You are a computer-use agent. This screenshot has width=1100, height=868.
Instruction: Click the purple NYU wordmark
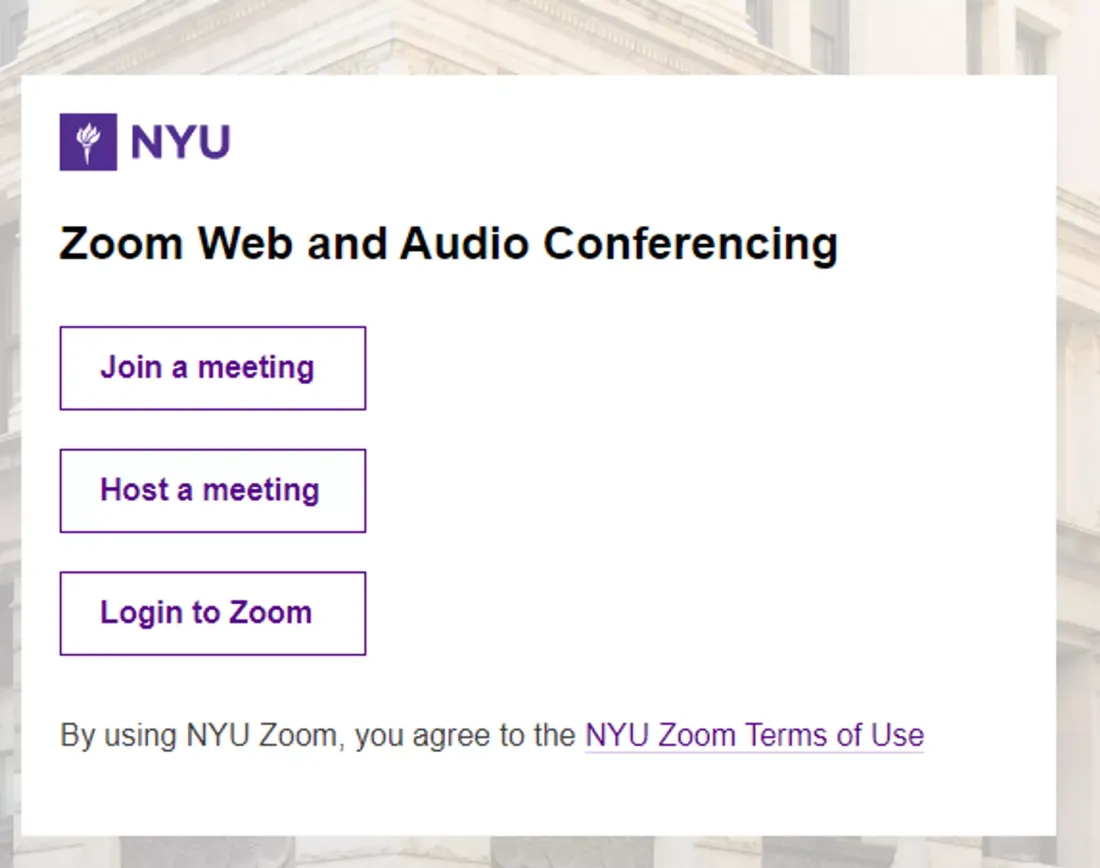pos(181,142)
